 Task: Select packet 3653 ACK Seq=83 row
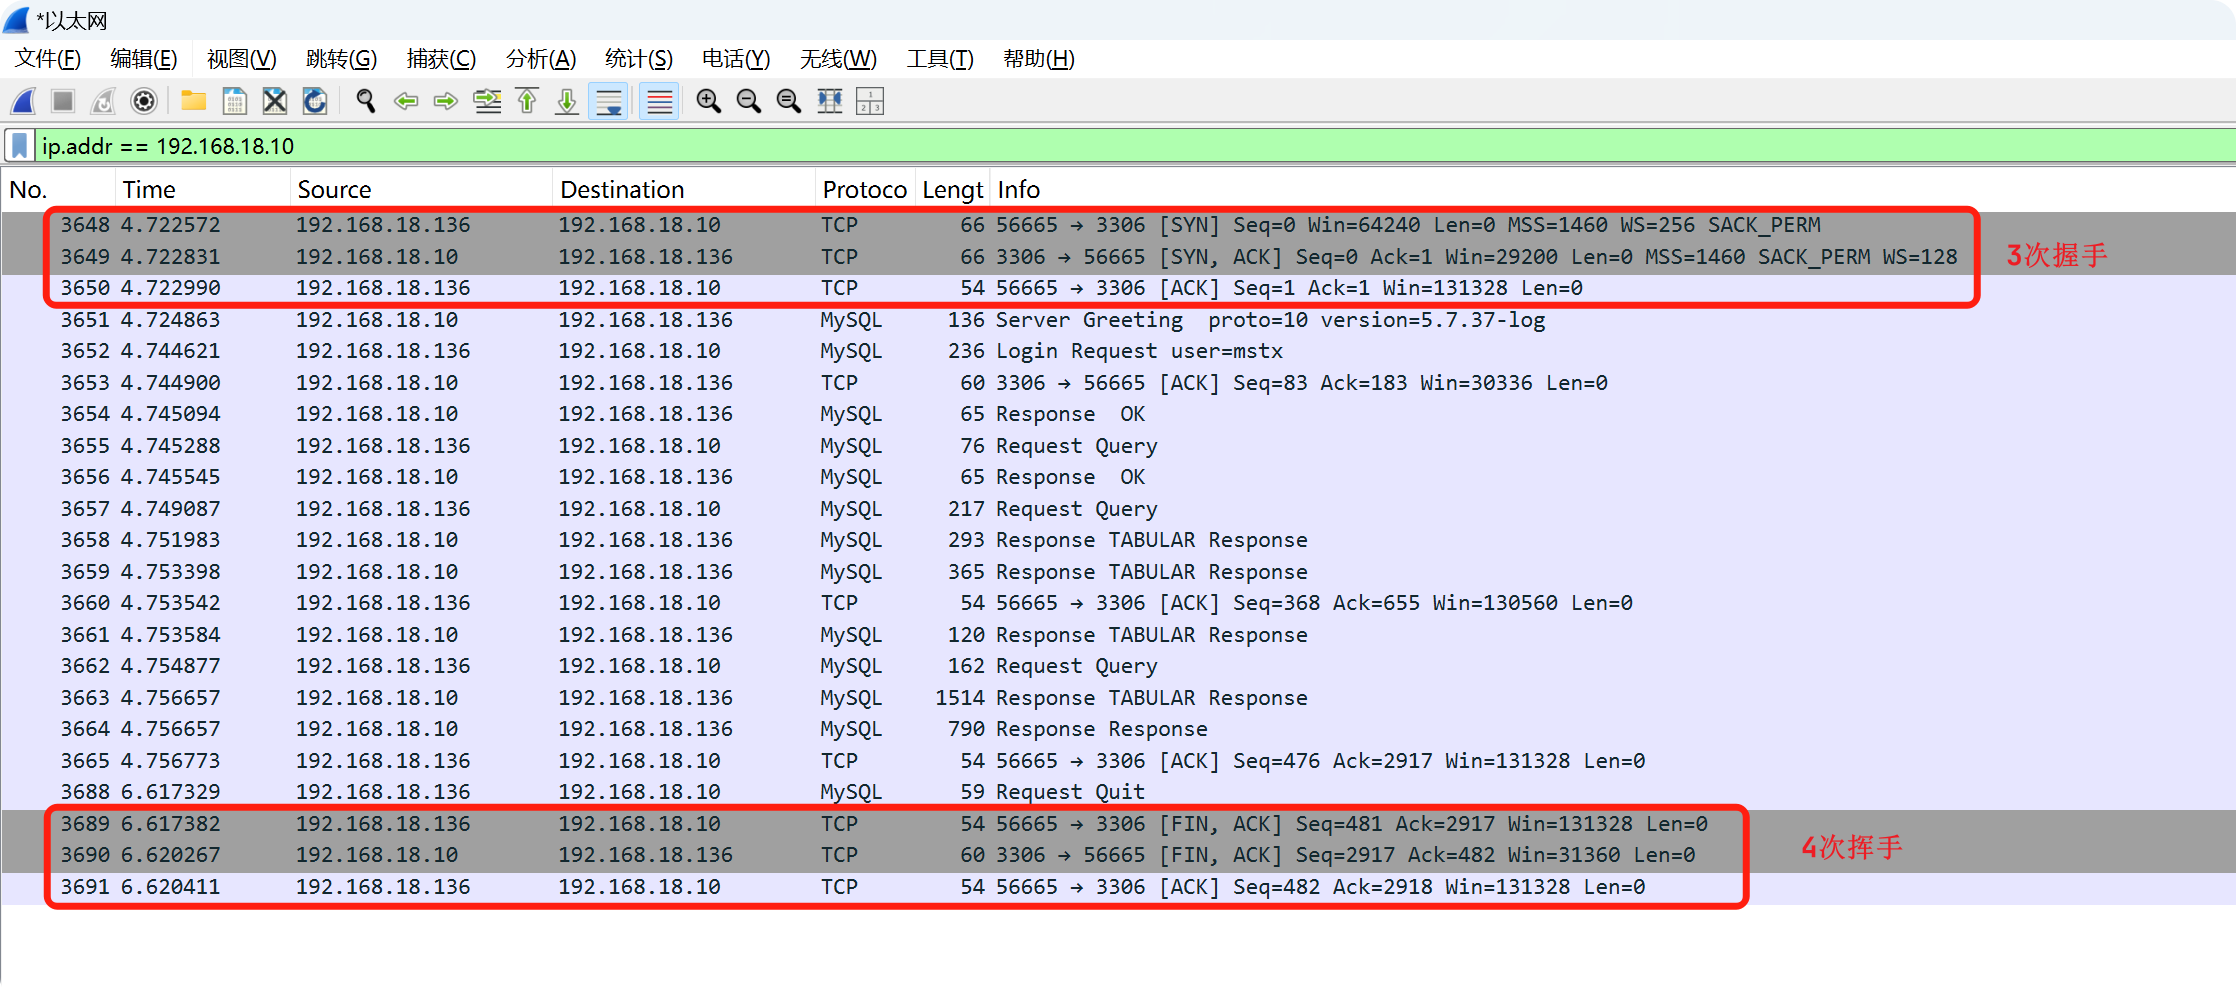[1118, 383]
